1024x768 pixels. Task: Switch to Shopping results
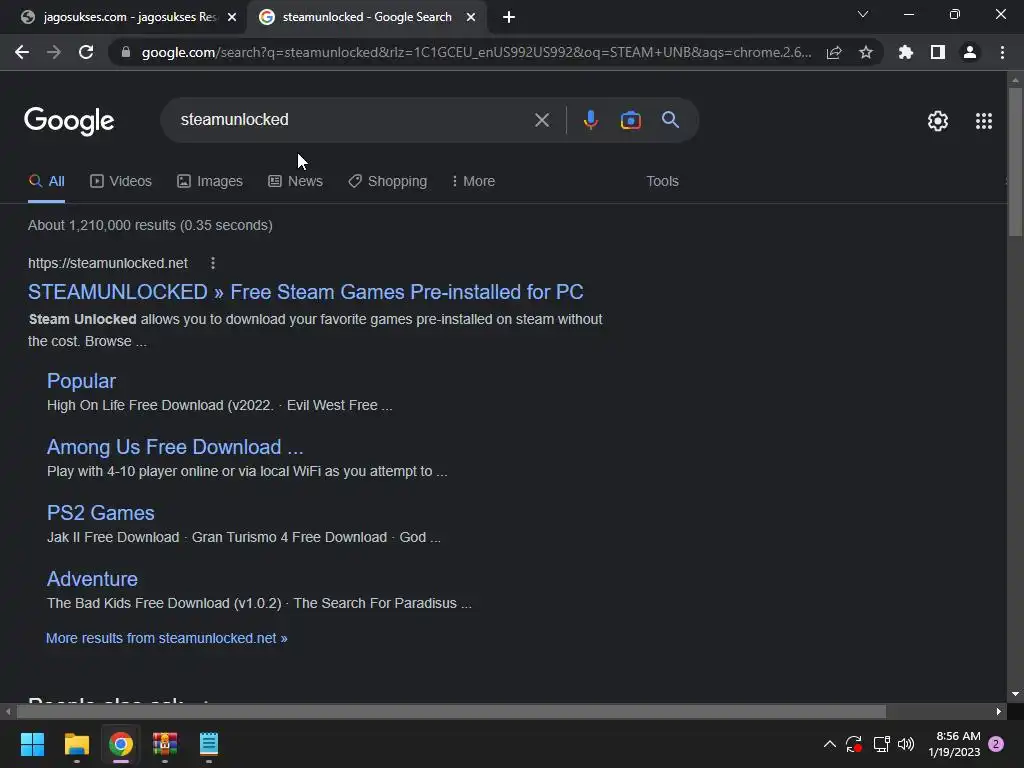point(387,181)
